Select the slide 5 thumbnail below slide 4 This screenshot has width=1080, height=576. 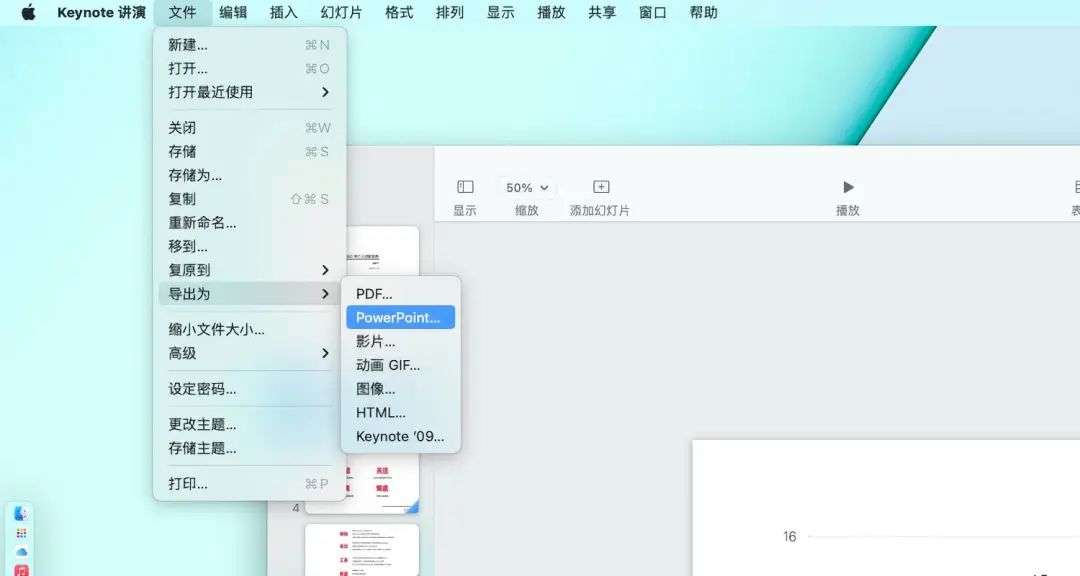click(x=362, y=550)
